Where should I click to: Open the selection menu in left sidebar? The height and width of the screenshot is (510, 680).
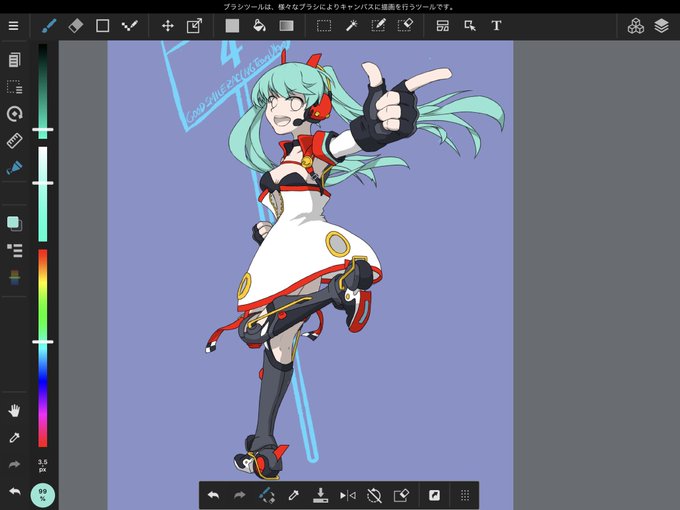(x=14, y=87)
